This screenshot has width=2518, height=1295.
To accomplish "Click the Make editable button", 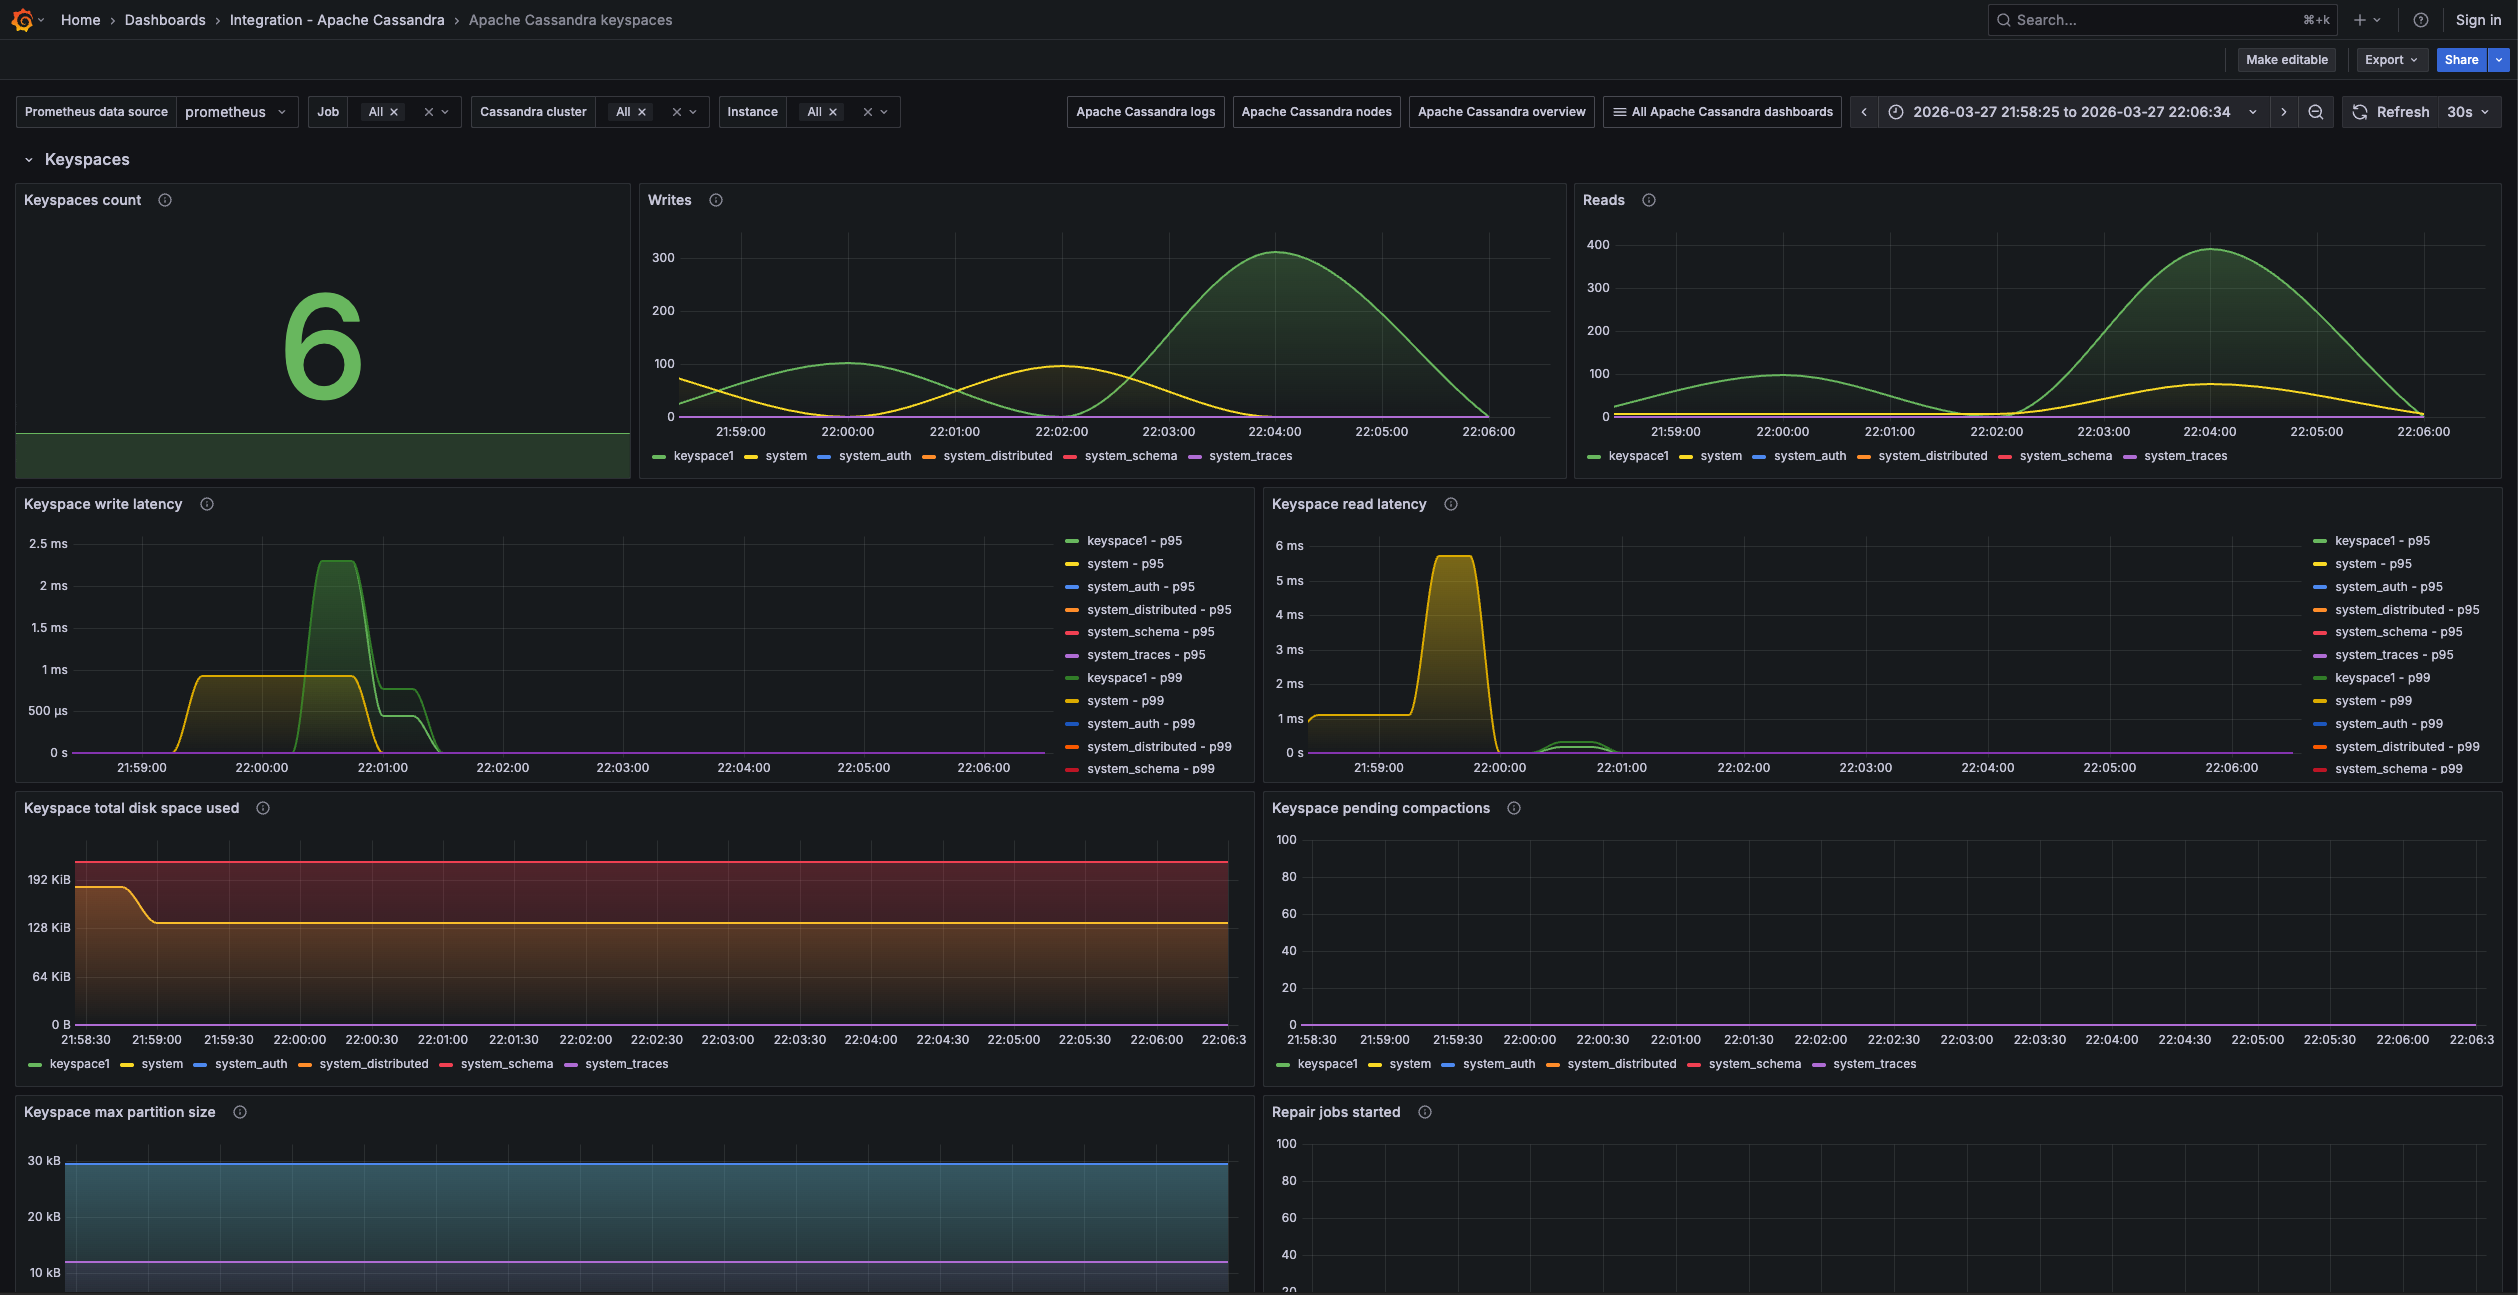I will [x=2286, y=60].
